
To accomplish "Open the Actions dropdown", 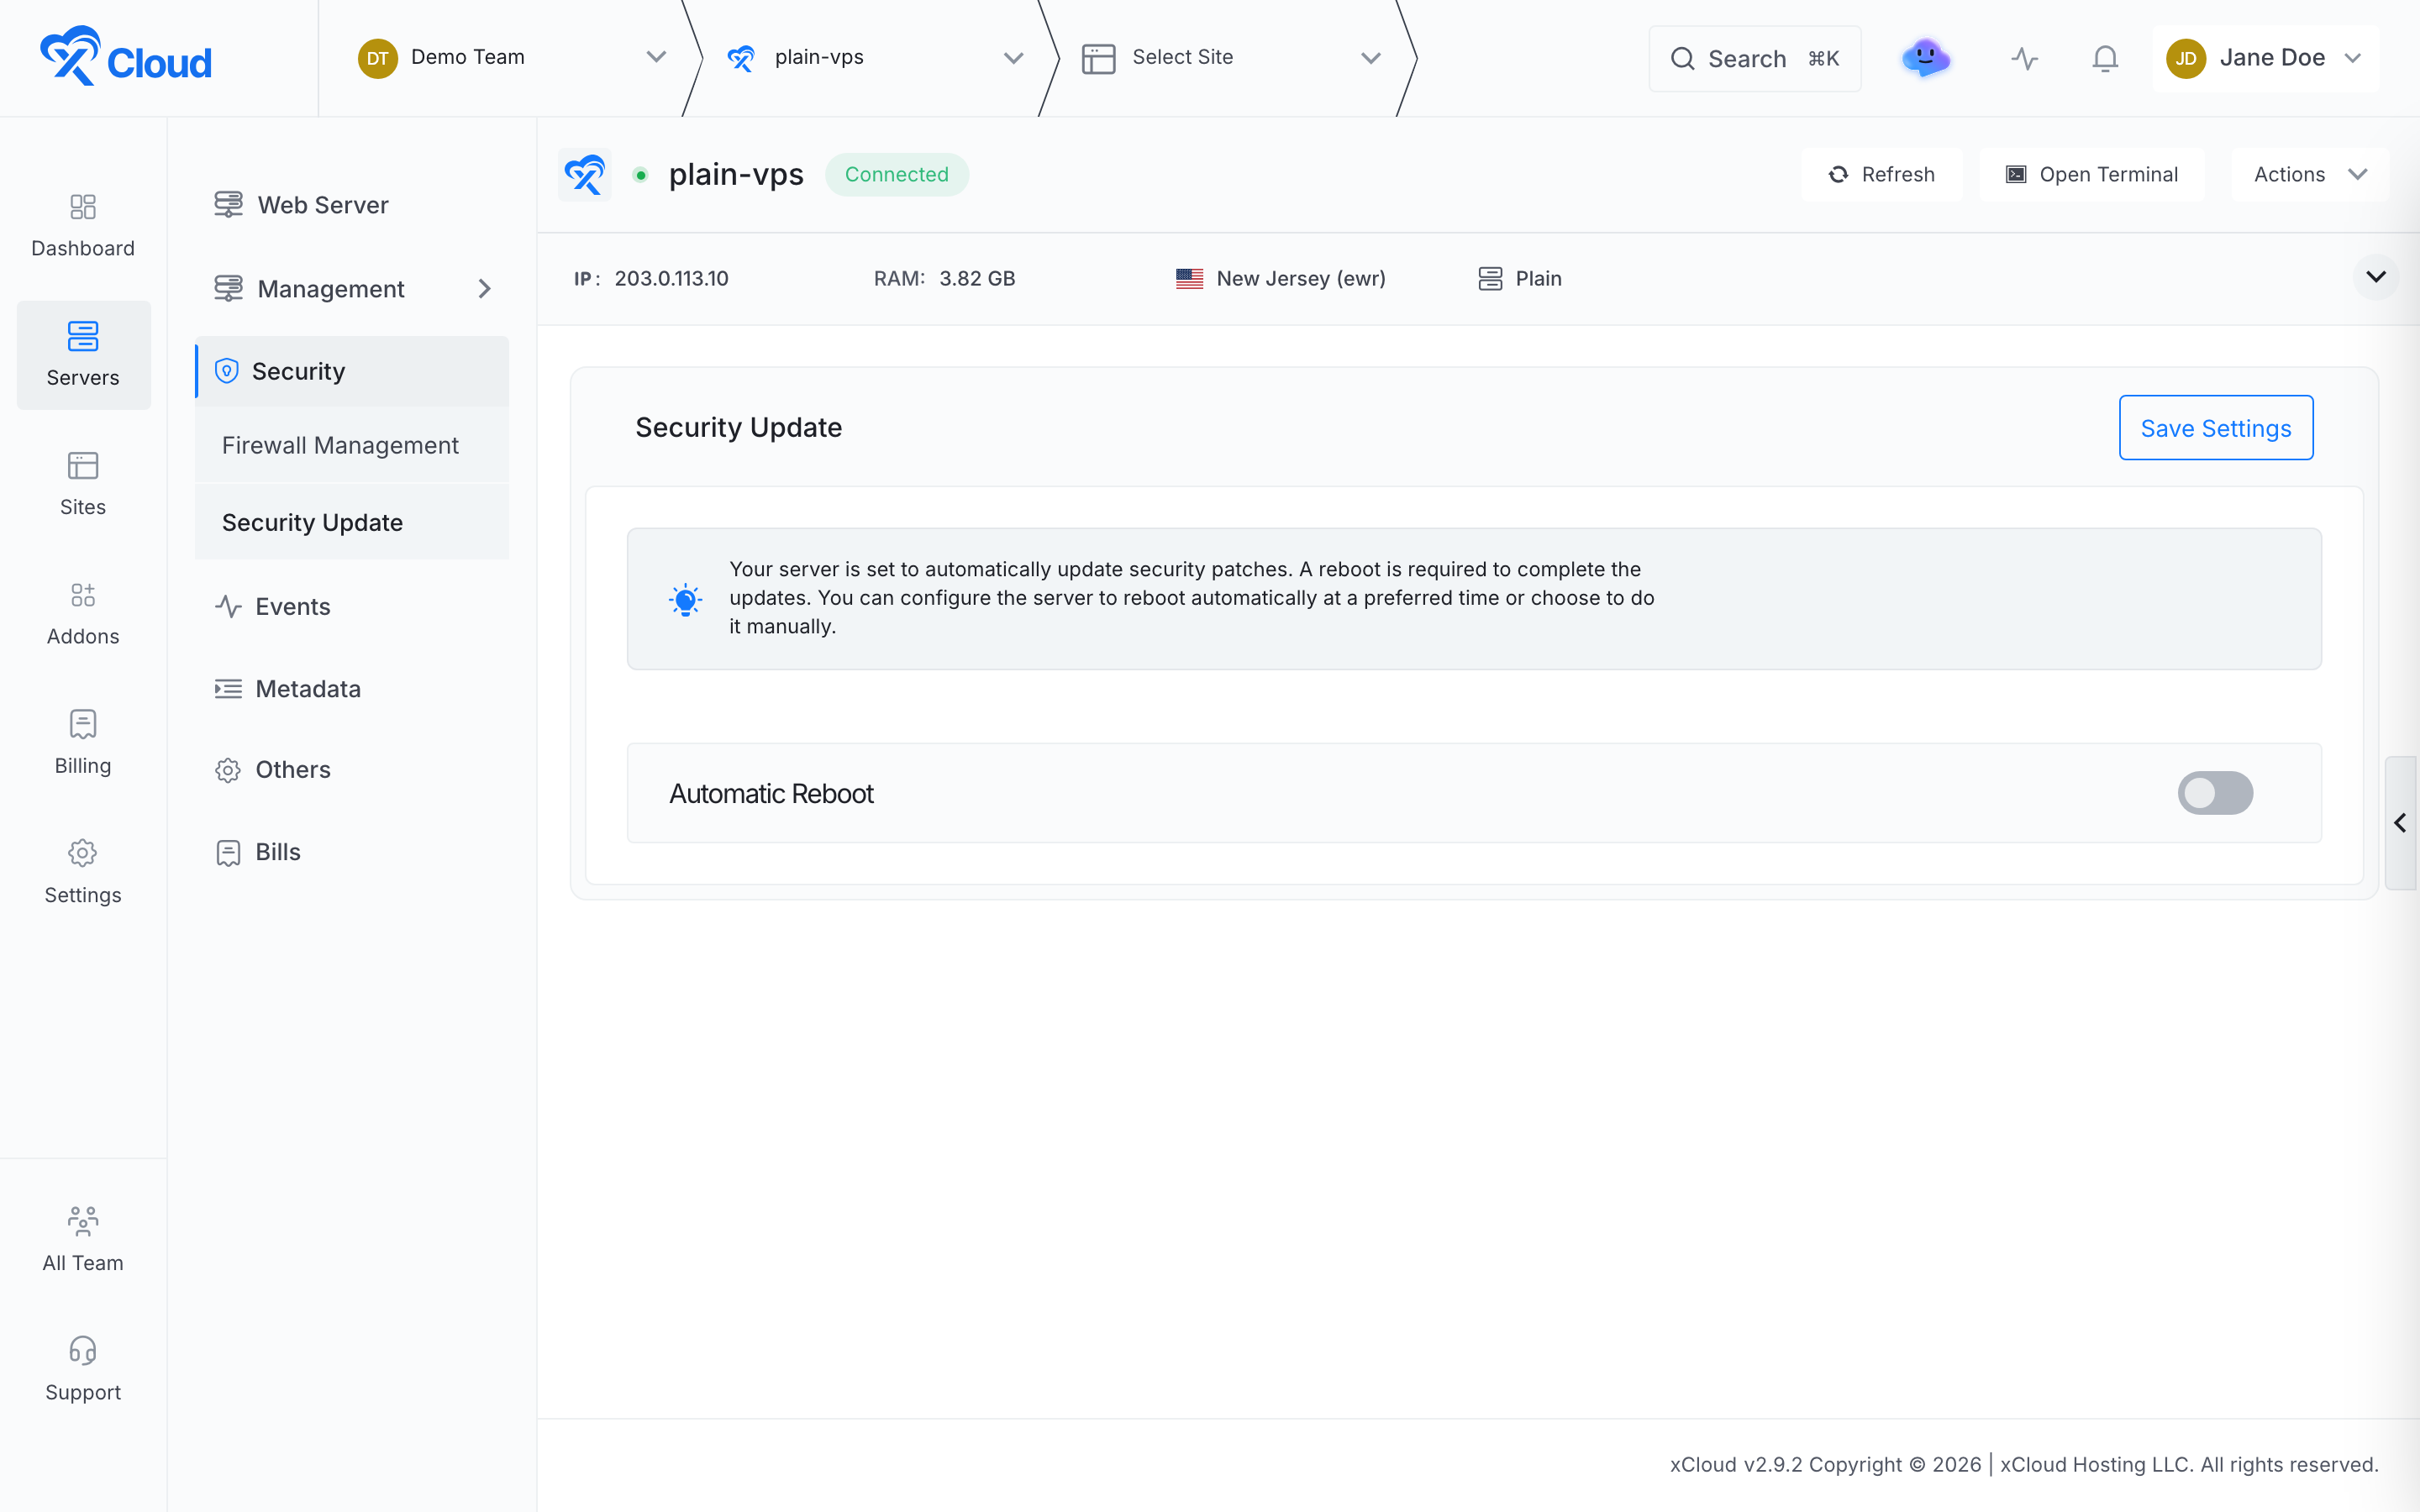I will point(2309,175).
